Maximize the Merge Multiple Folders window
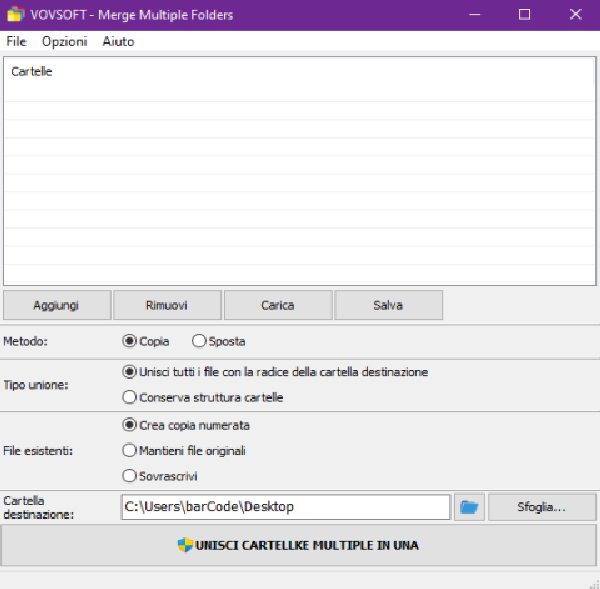This screenshot has height=589, width=600. coord(524,15)
